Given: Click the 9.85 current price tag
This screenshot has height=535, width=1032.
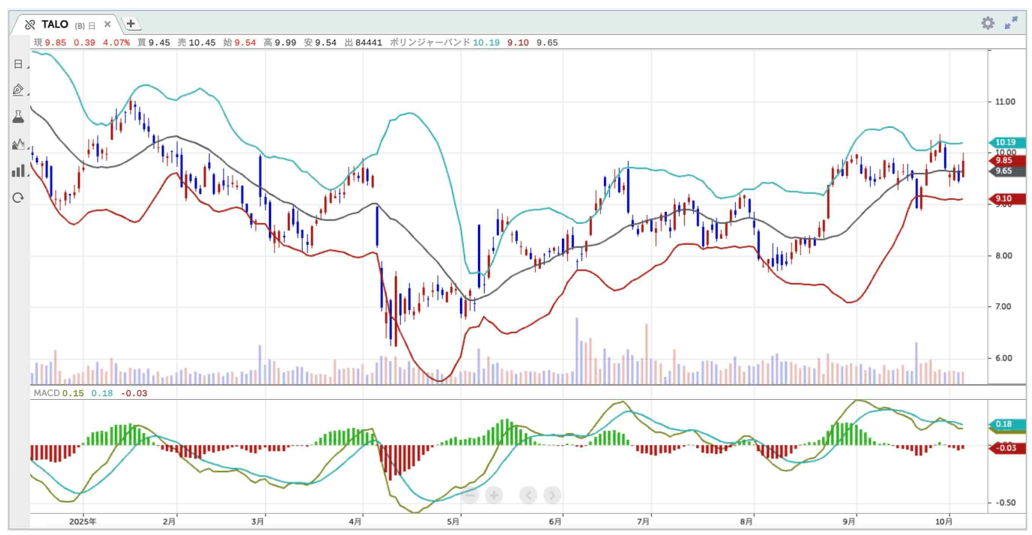Looking at the screenshot, I should 1003,160.
